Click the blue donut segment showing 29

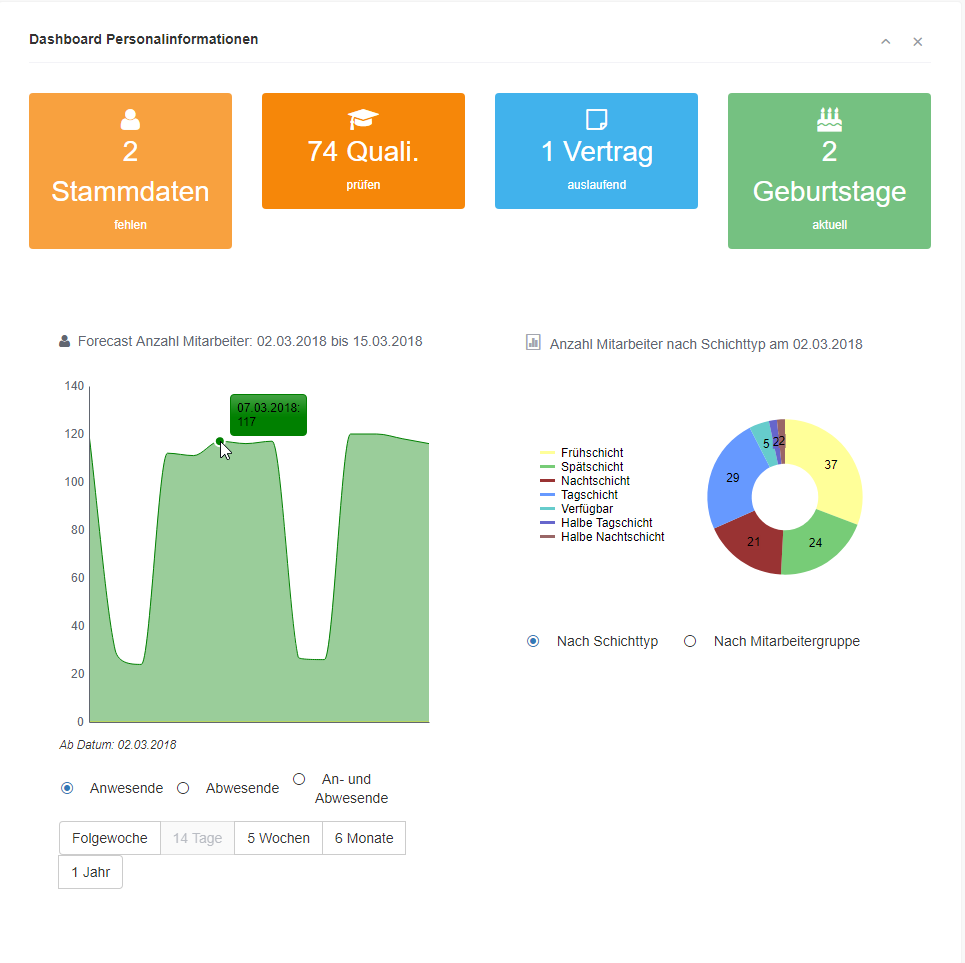(732, 479)
